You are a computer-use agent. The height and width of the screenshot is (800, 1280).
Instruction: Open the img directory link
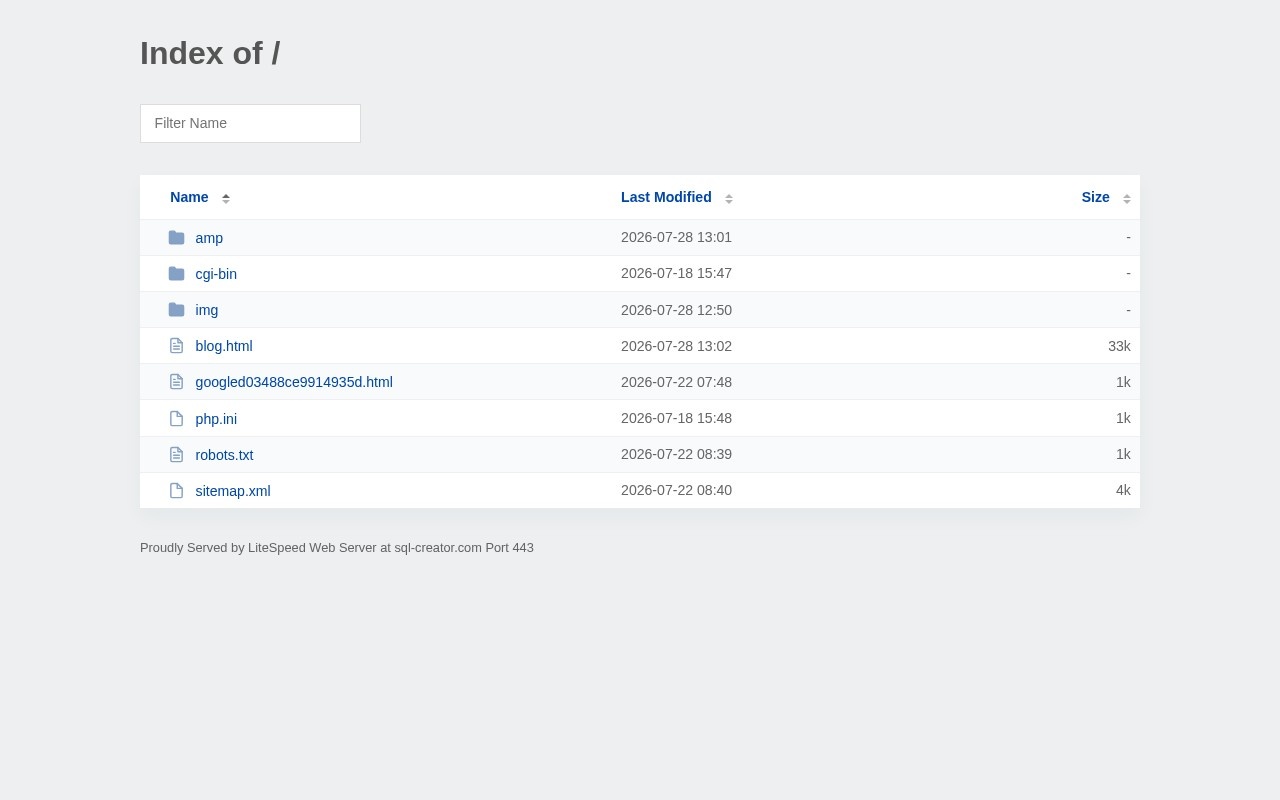(207, 310)
